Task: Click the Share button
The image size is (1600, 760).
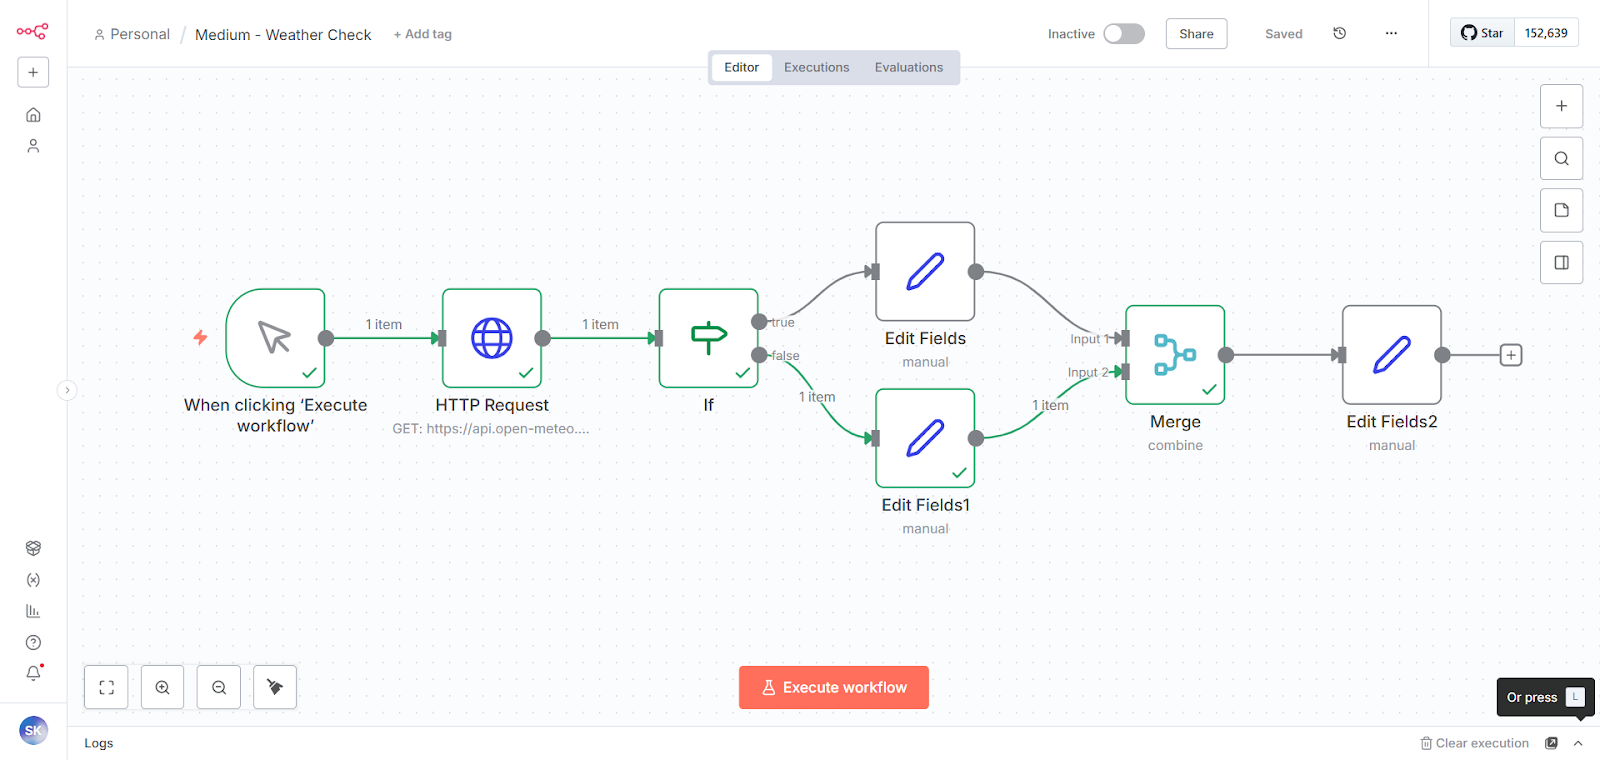Action: point(1196,34)
